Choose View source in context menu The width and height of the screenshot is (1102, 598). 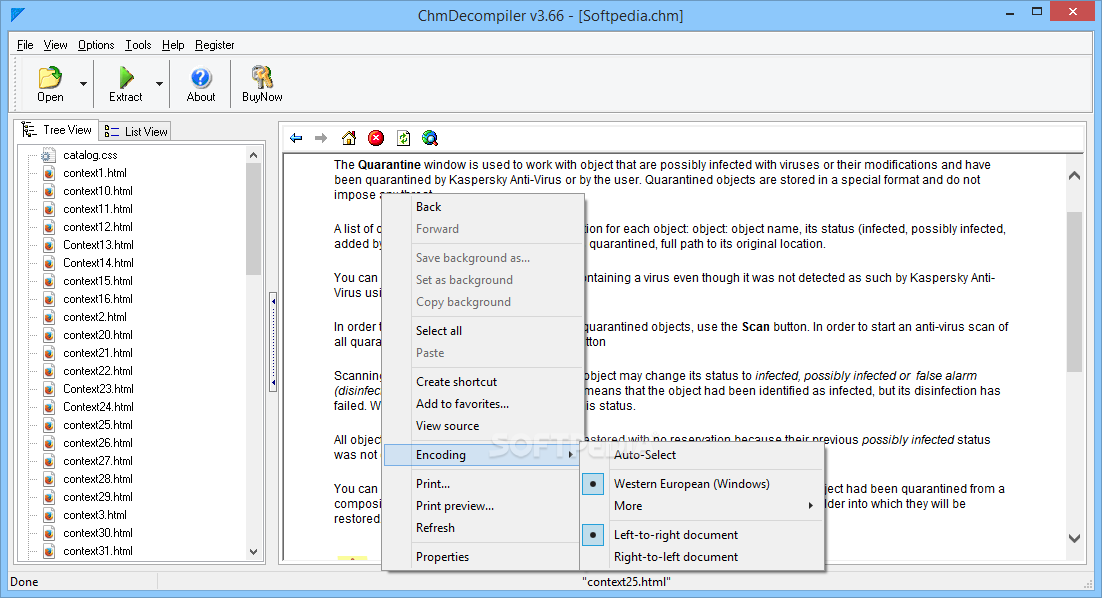(x=482, y=426)
